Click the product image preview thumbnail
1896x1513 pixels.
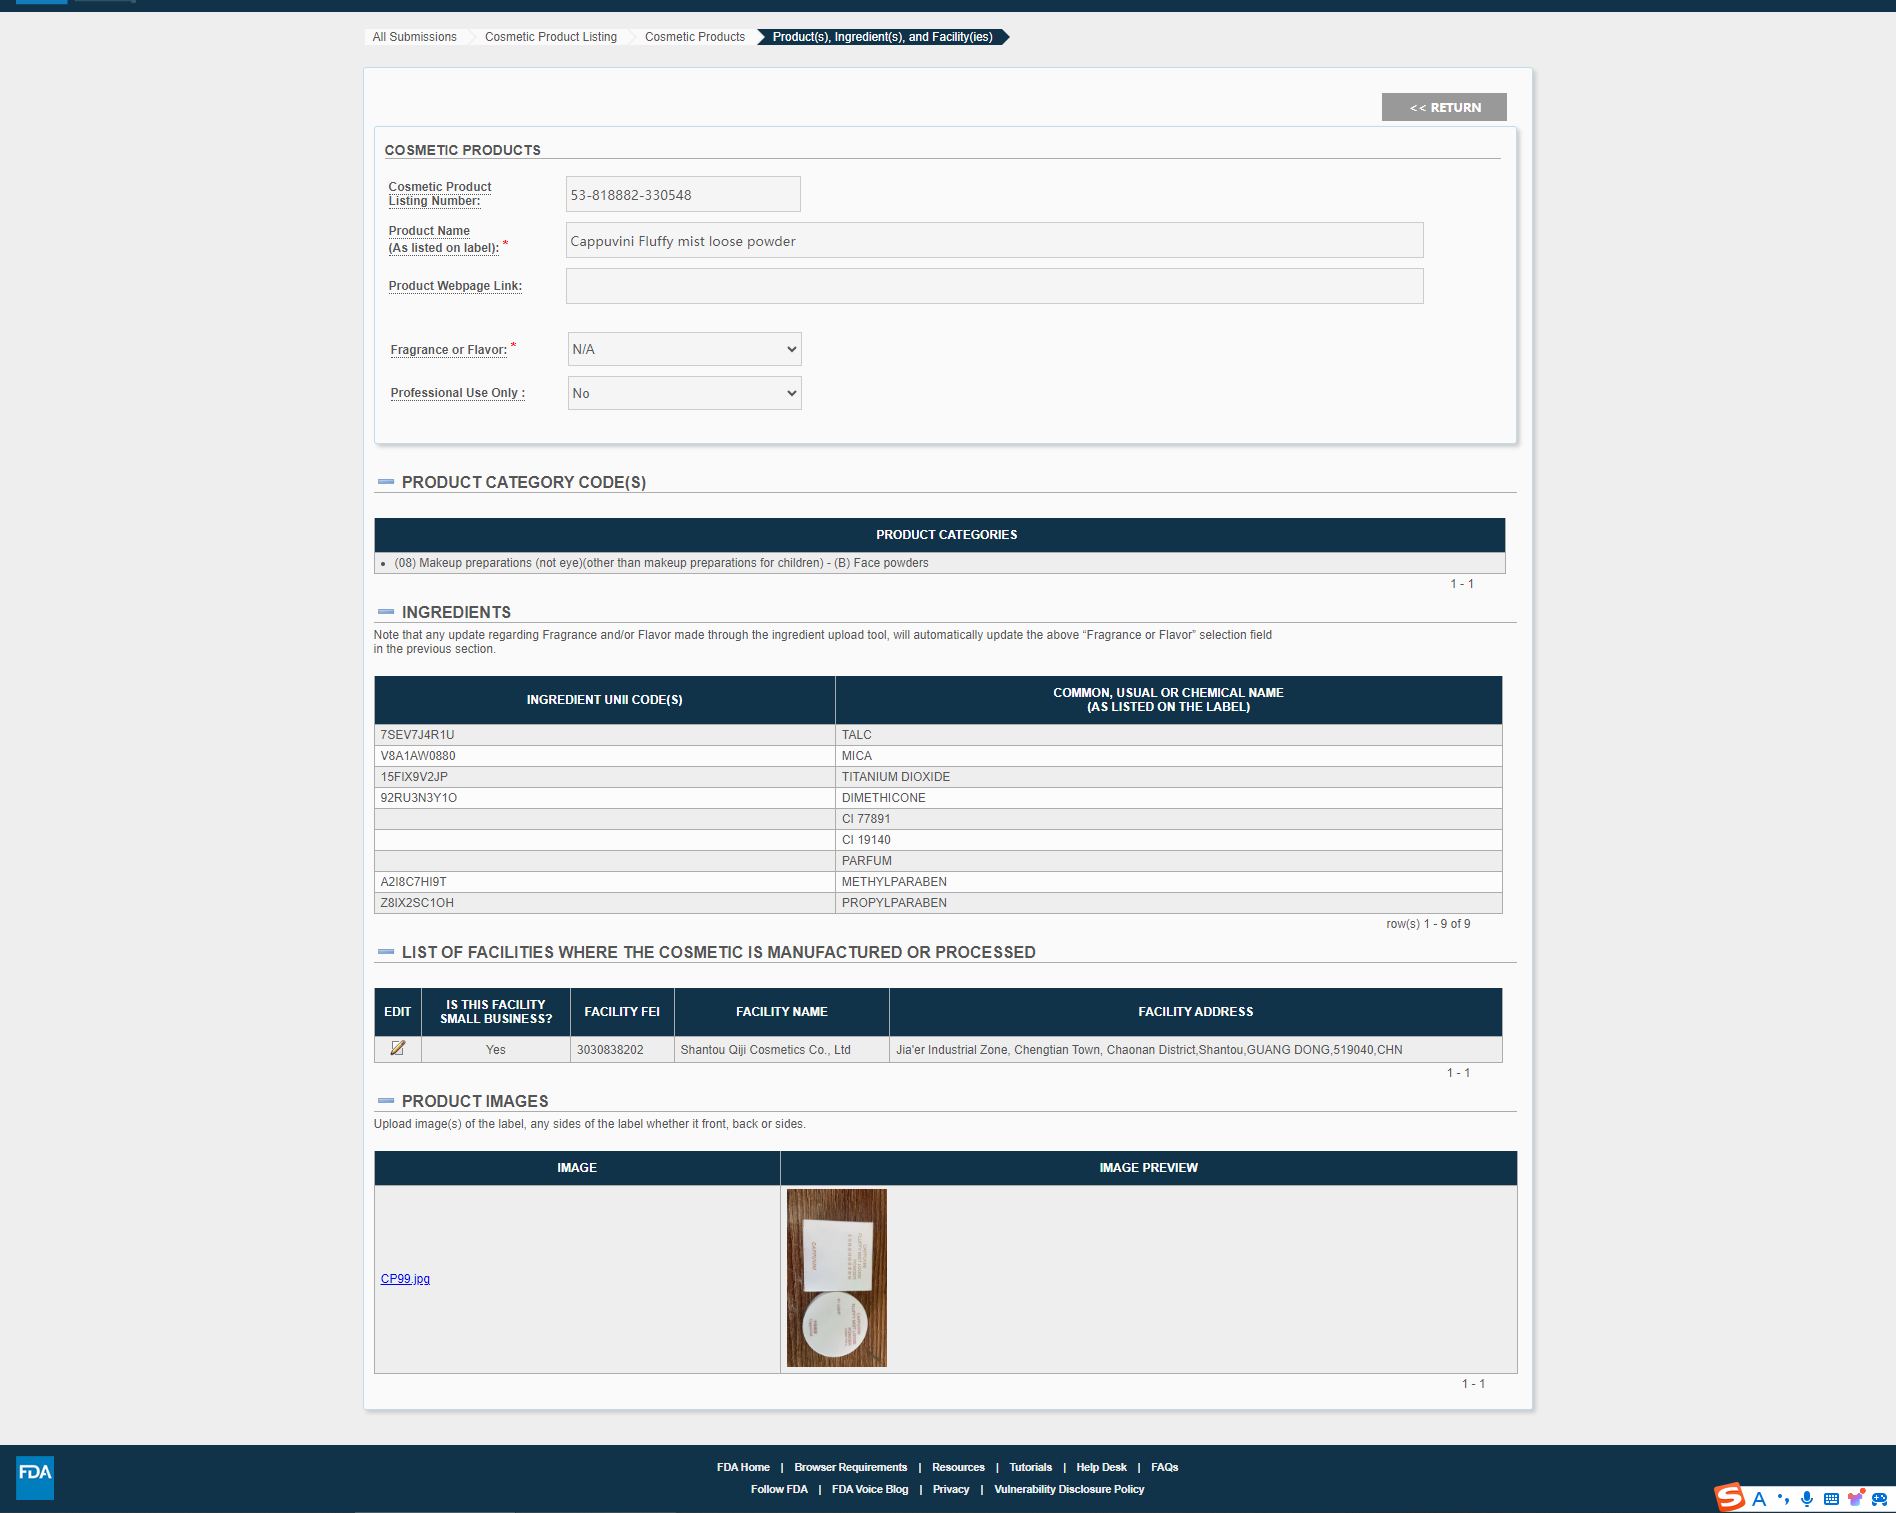836,1277
